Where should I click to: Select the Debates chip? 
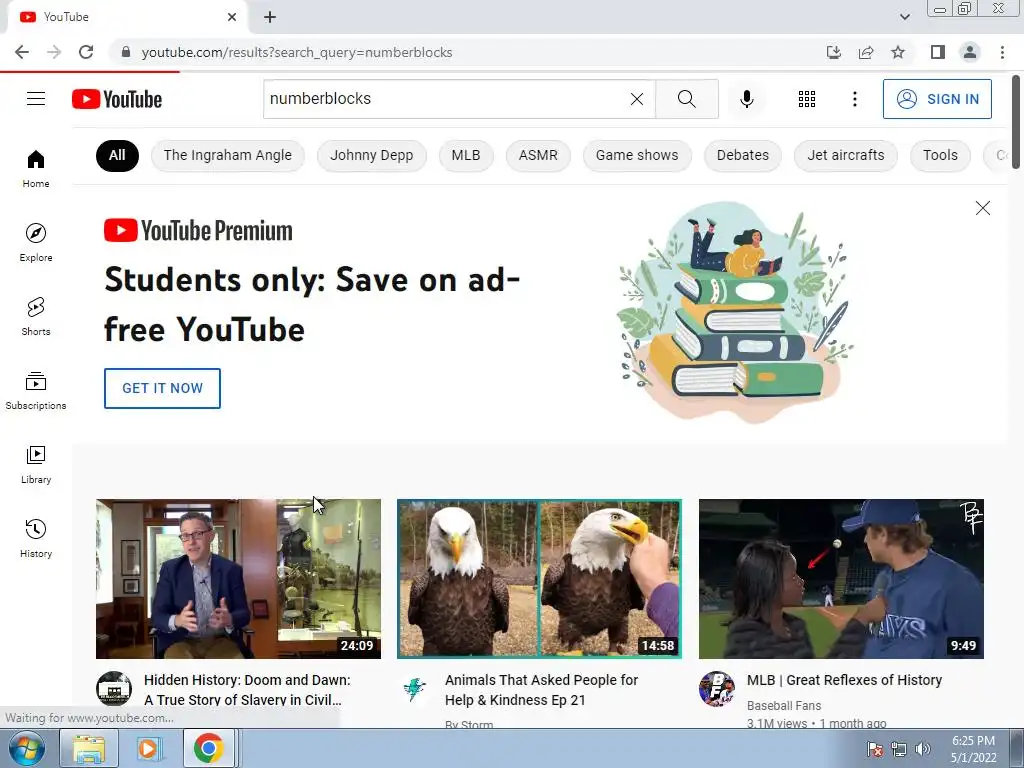pos(743,155)
